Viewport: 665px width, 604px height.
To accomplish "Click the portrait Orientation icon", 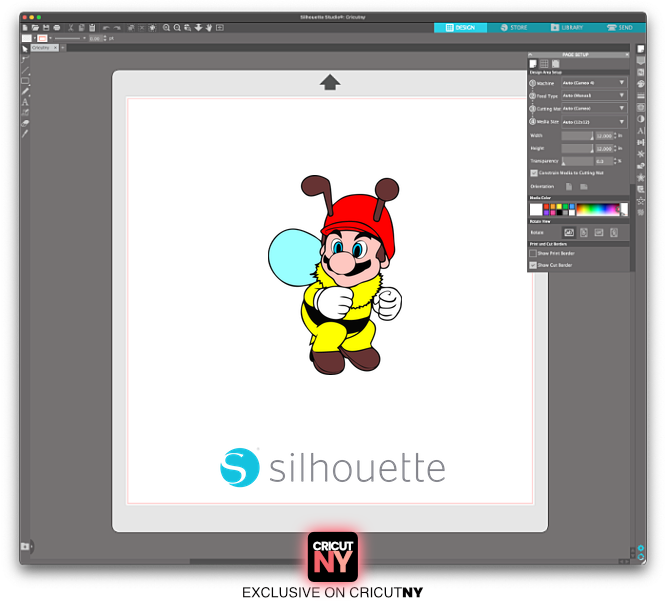I will 569,187.
